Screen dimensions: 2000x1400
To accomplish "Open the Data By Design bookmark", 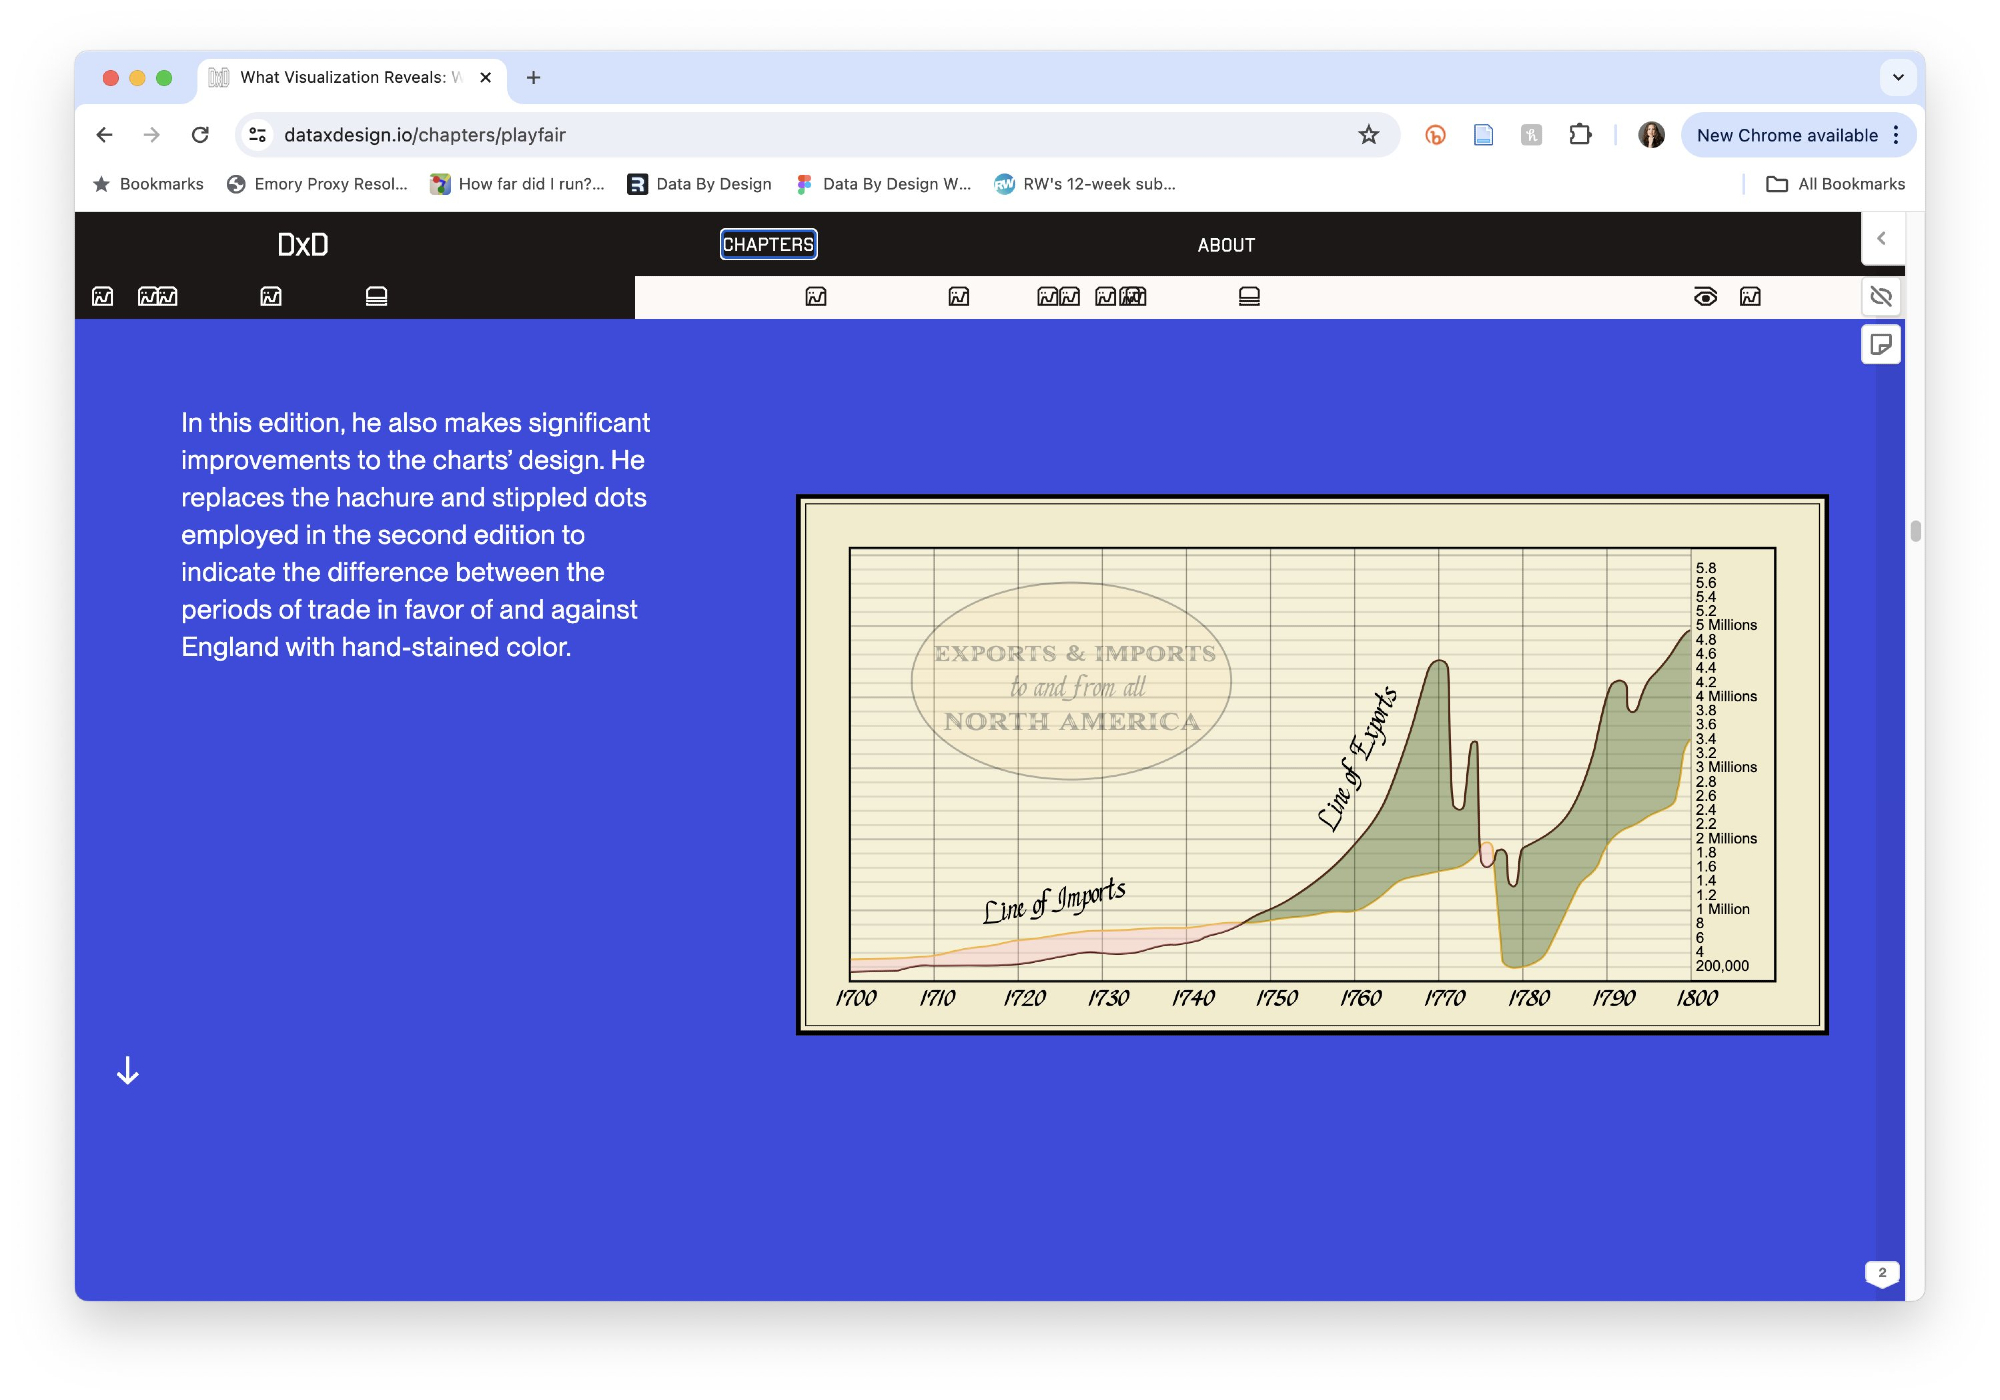I will pos(700,184).
